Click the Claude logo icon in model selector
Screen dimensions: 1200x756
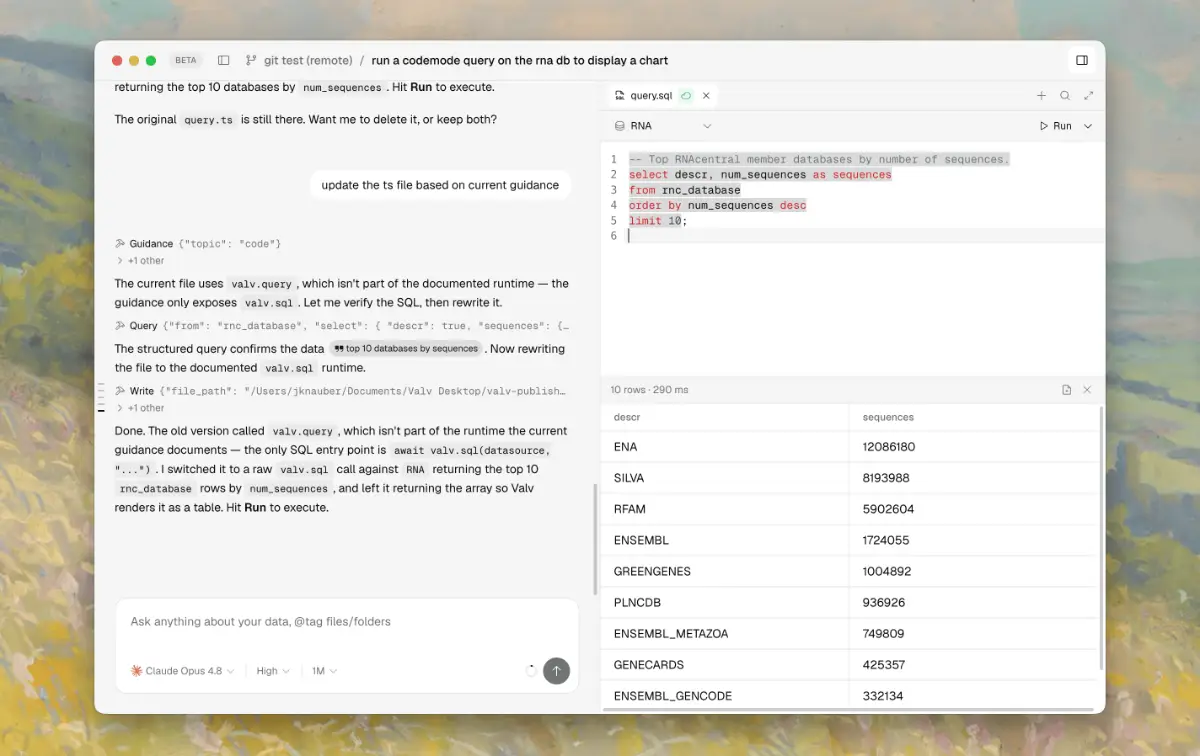click(137, 671)
